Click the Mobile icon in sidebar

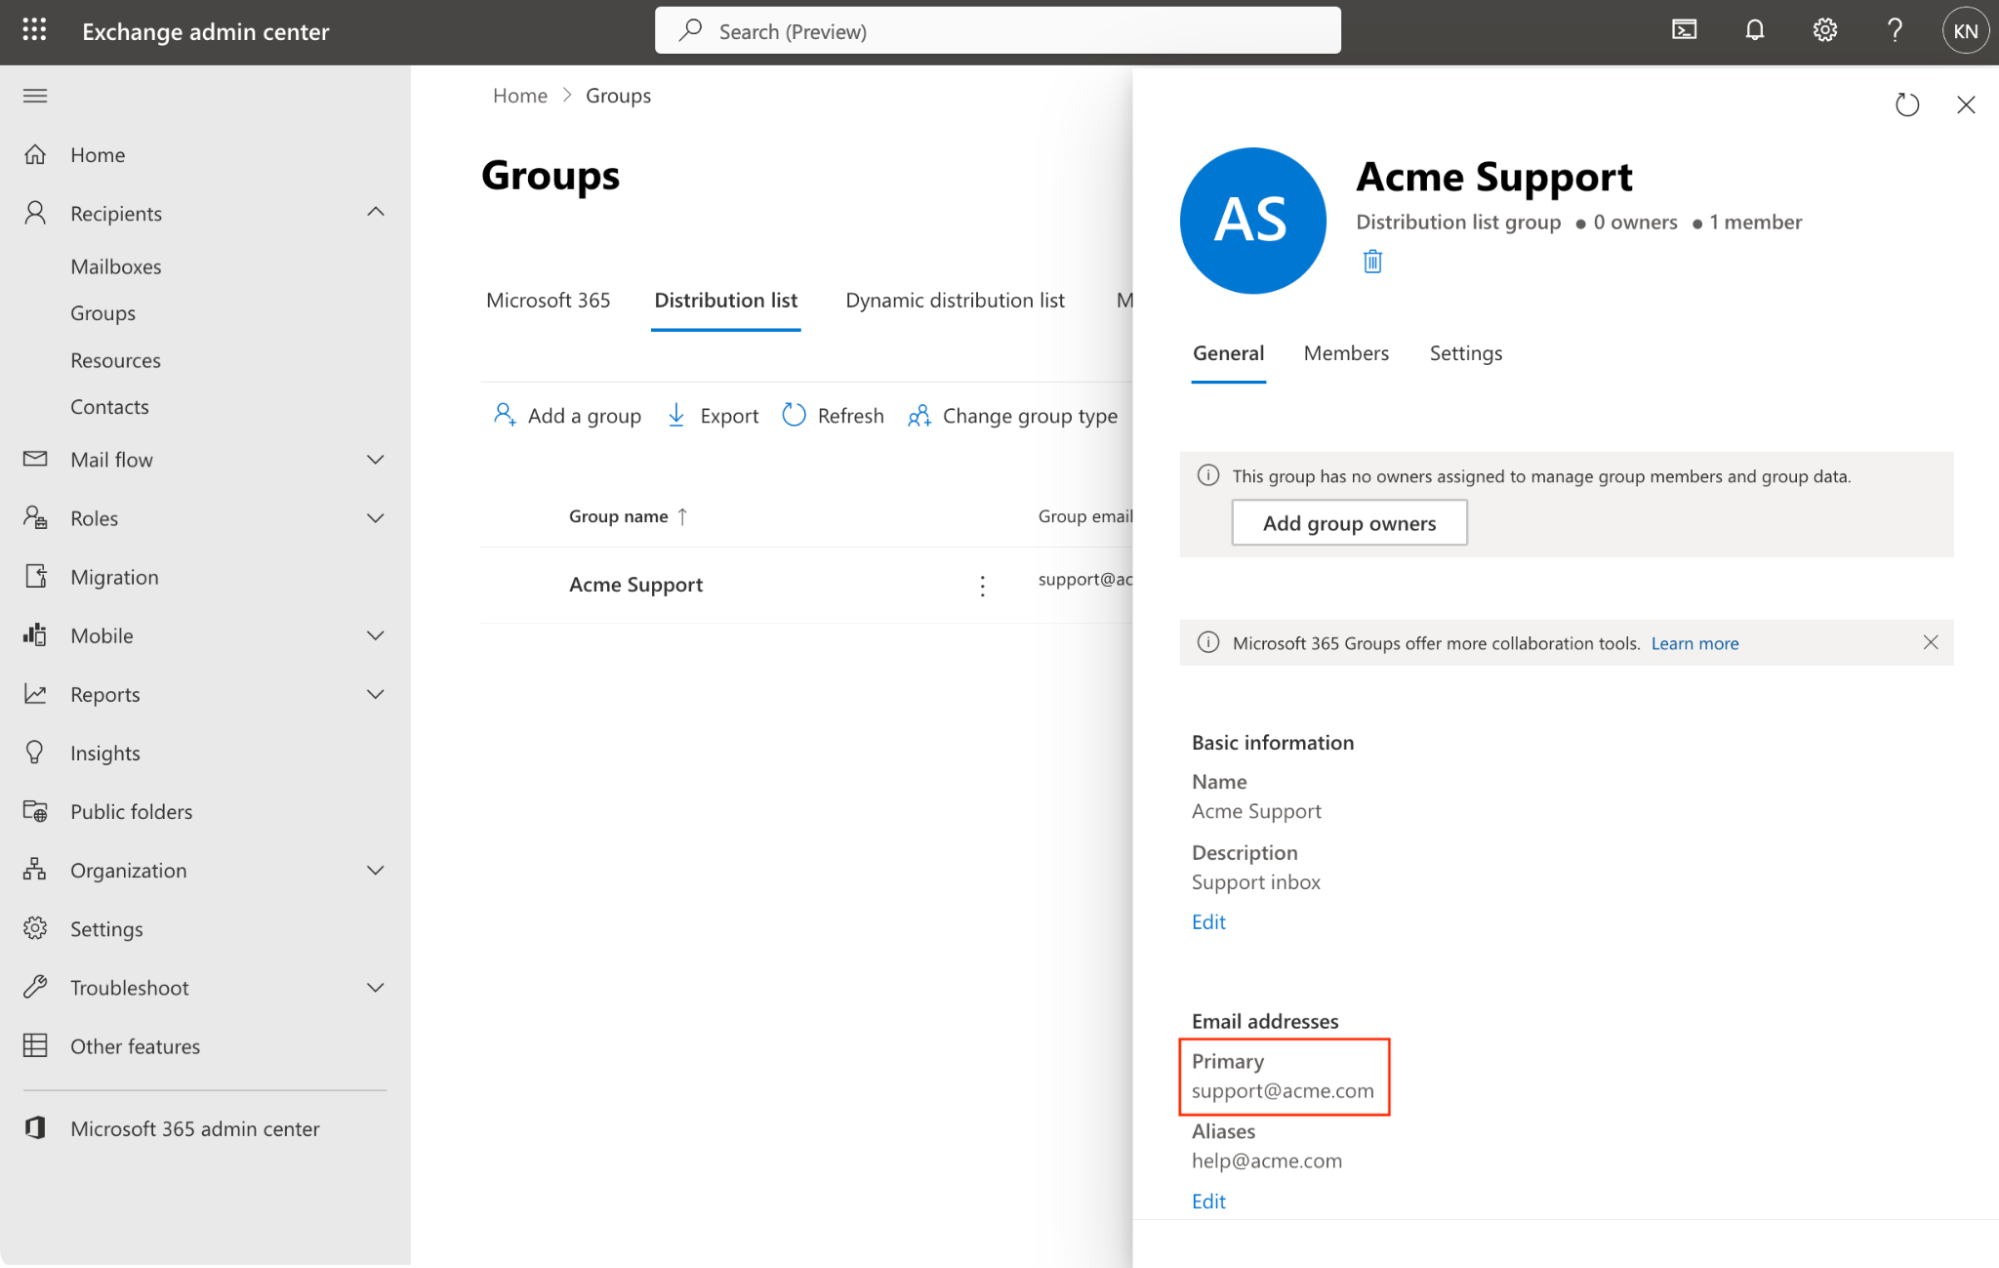pyautogui.click(x=35, y=634)
